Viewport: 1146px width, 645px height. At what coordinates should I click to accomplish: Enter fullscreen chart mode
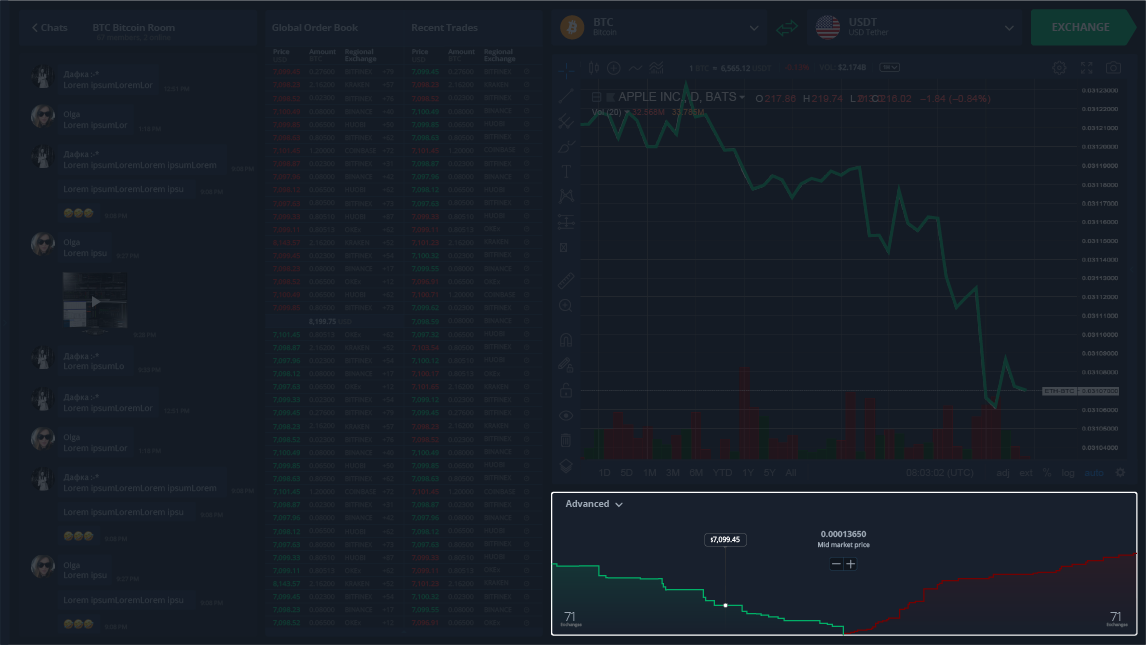point(1086,68)
